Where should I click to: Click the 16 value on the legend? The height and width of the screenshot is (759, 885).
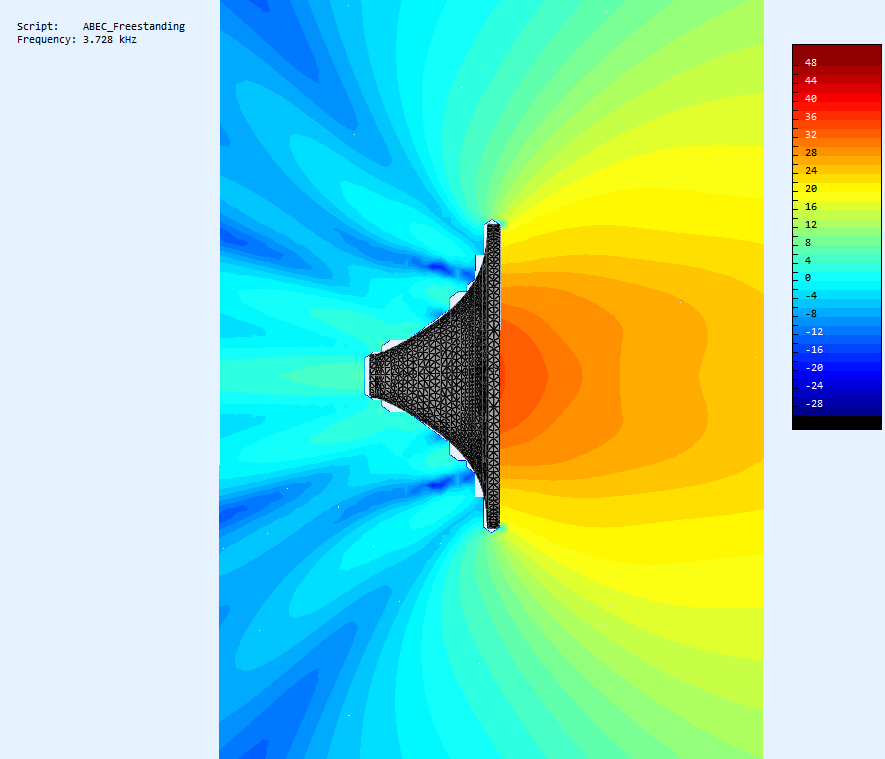[810, 207]
